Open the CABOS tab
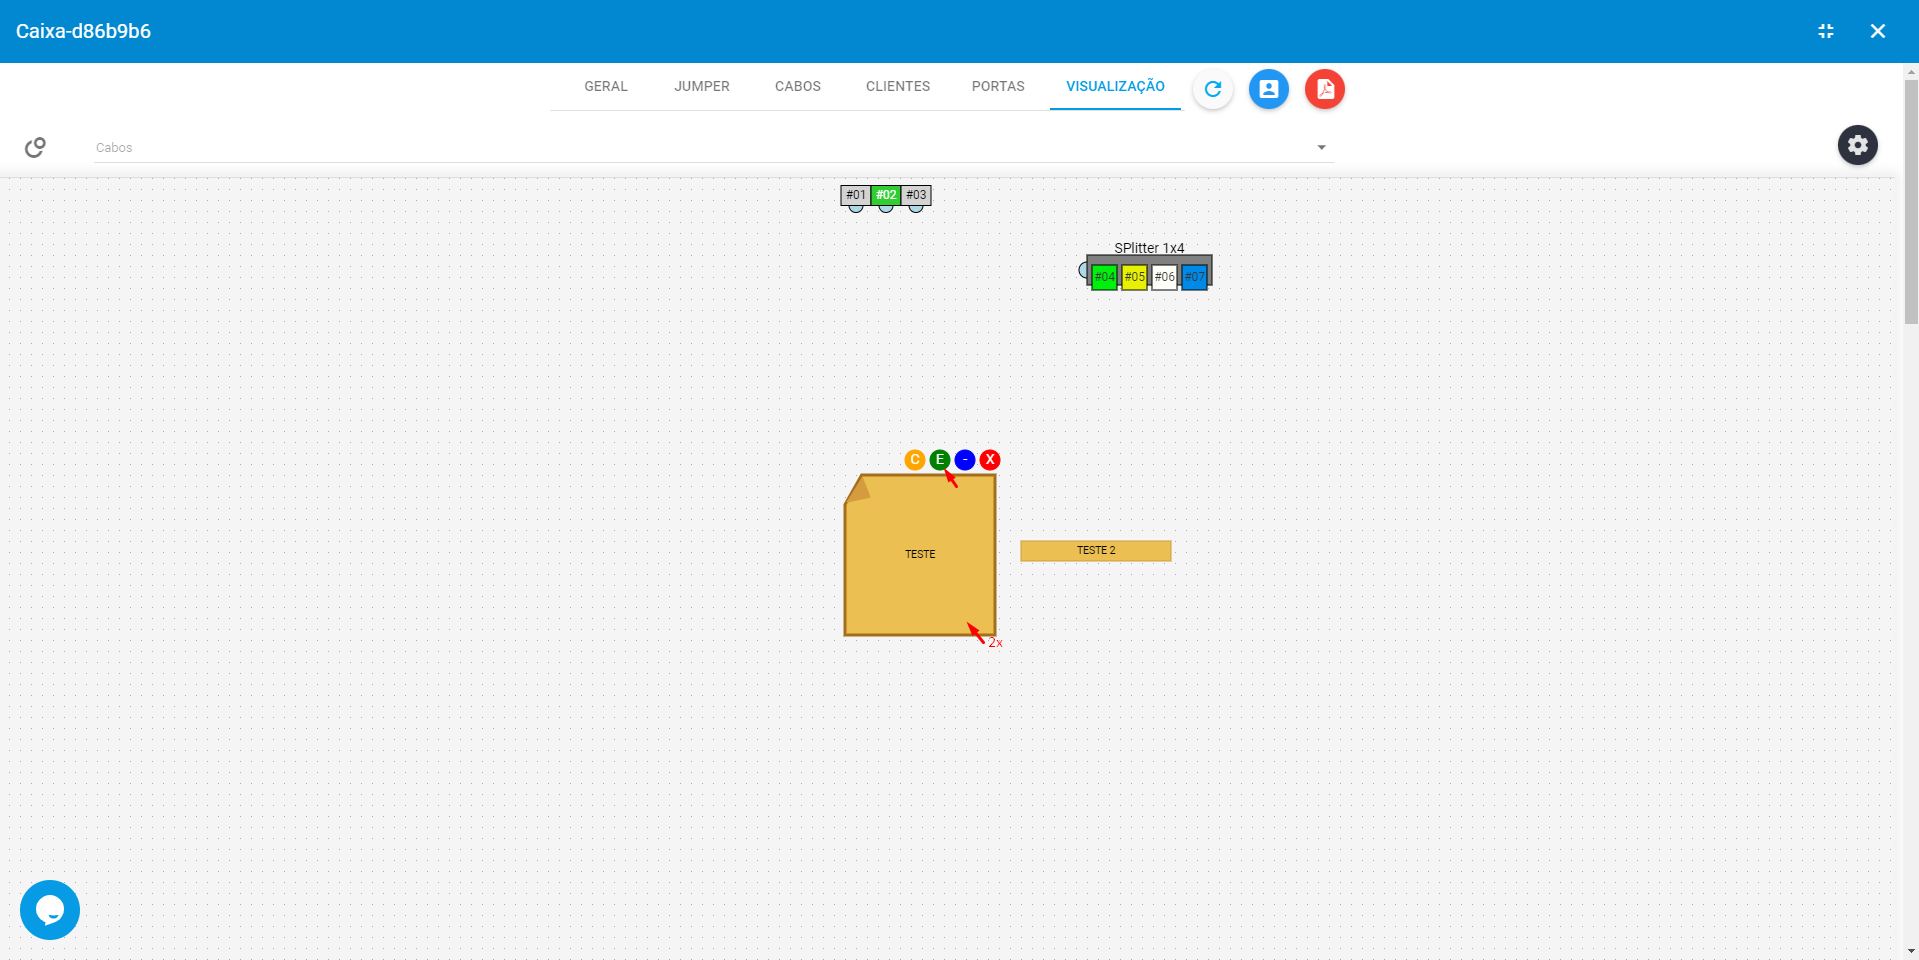This screenshot has height=960, width=1919. [x=798, y=87]
